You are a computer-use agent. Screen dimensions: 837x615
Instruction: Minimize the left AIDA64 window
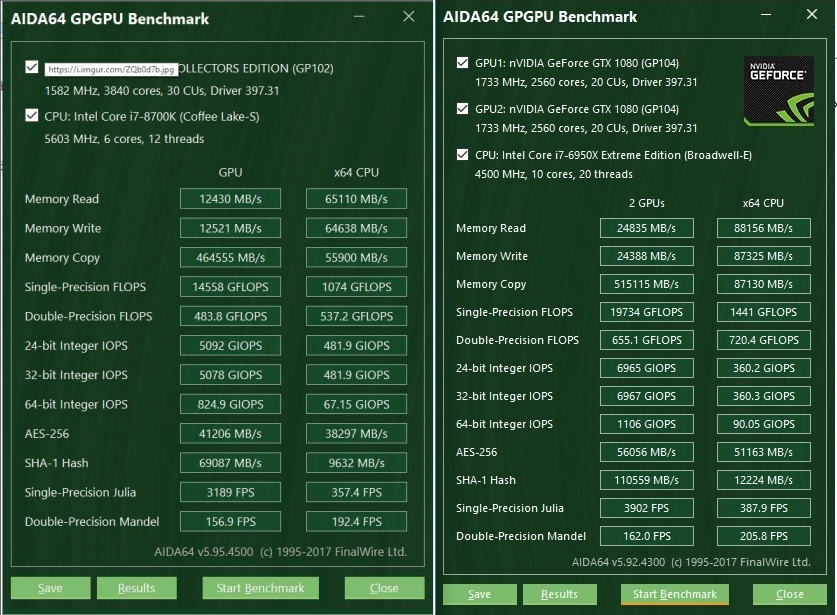[x=359, y=17]
